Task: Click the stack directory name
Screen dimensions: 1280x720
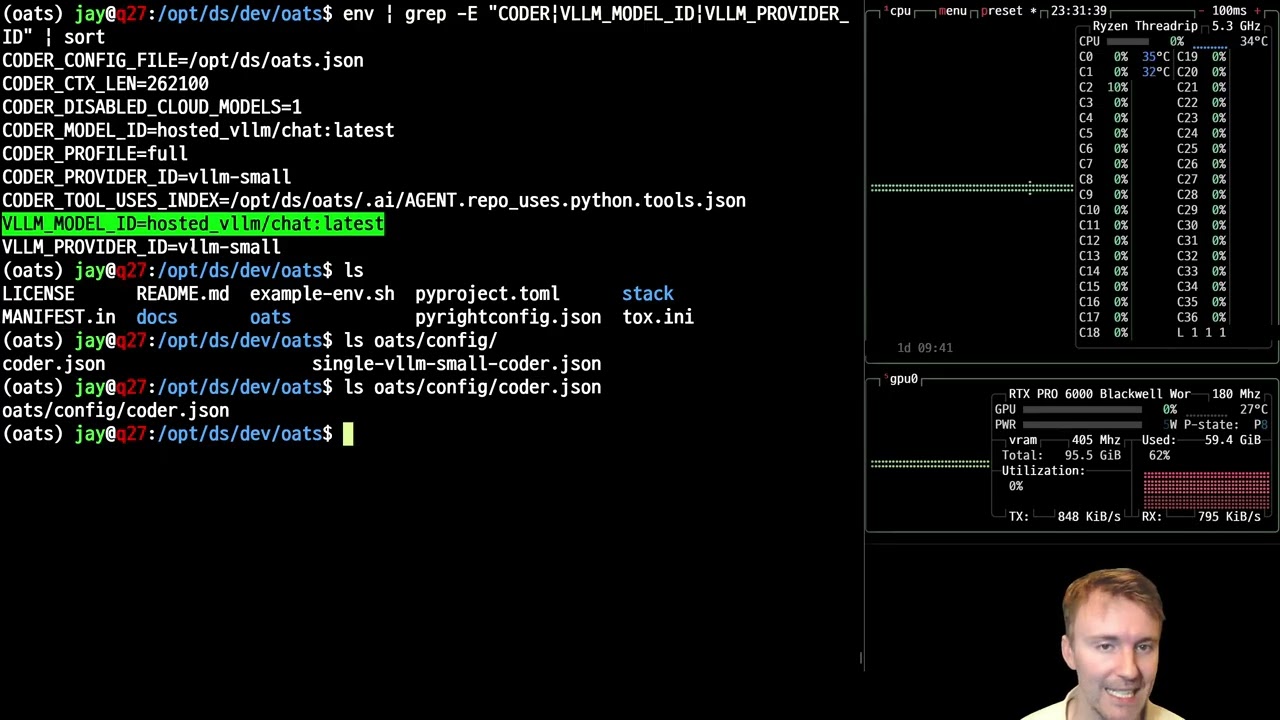Action: 648,294
